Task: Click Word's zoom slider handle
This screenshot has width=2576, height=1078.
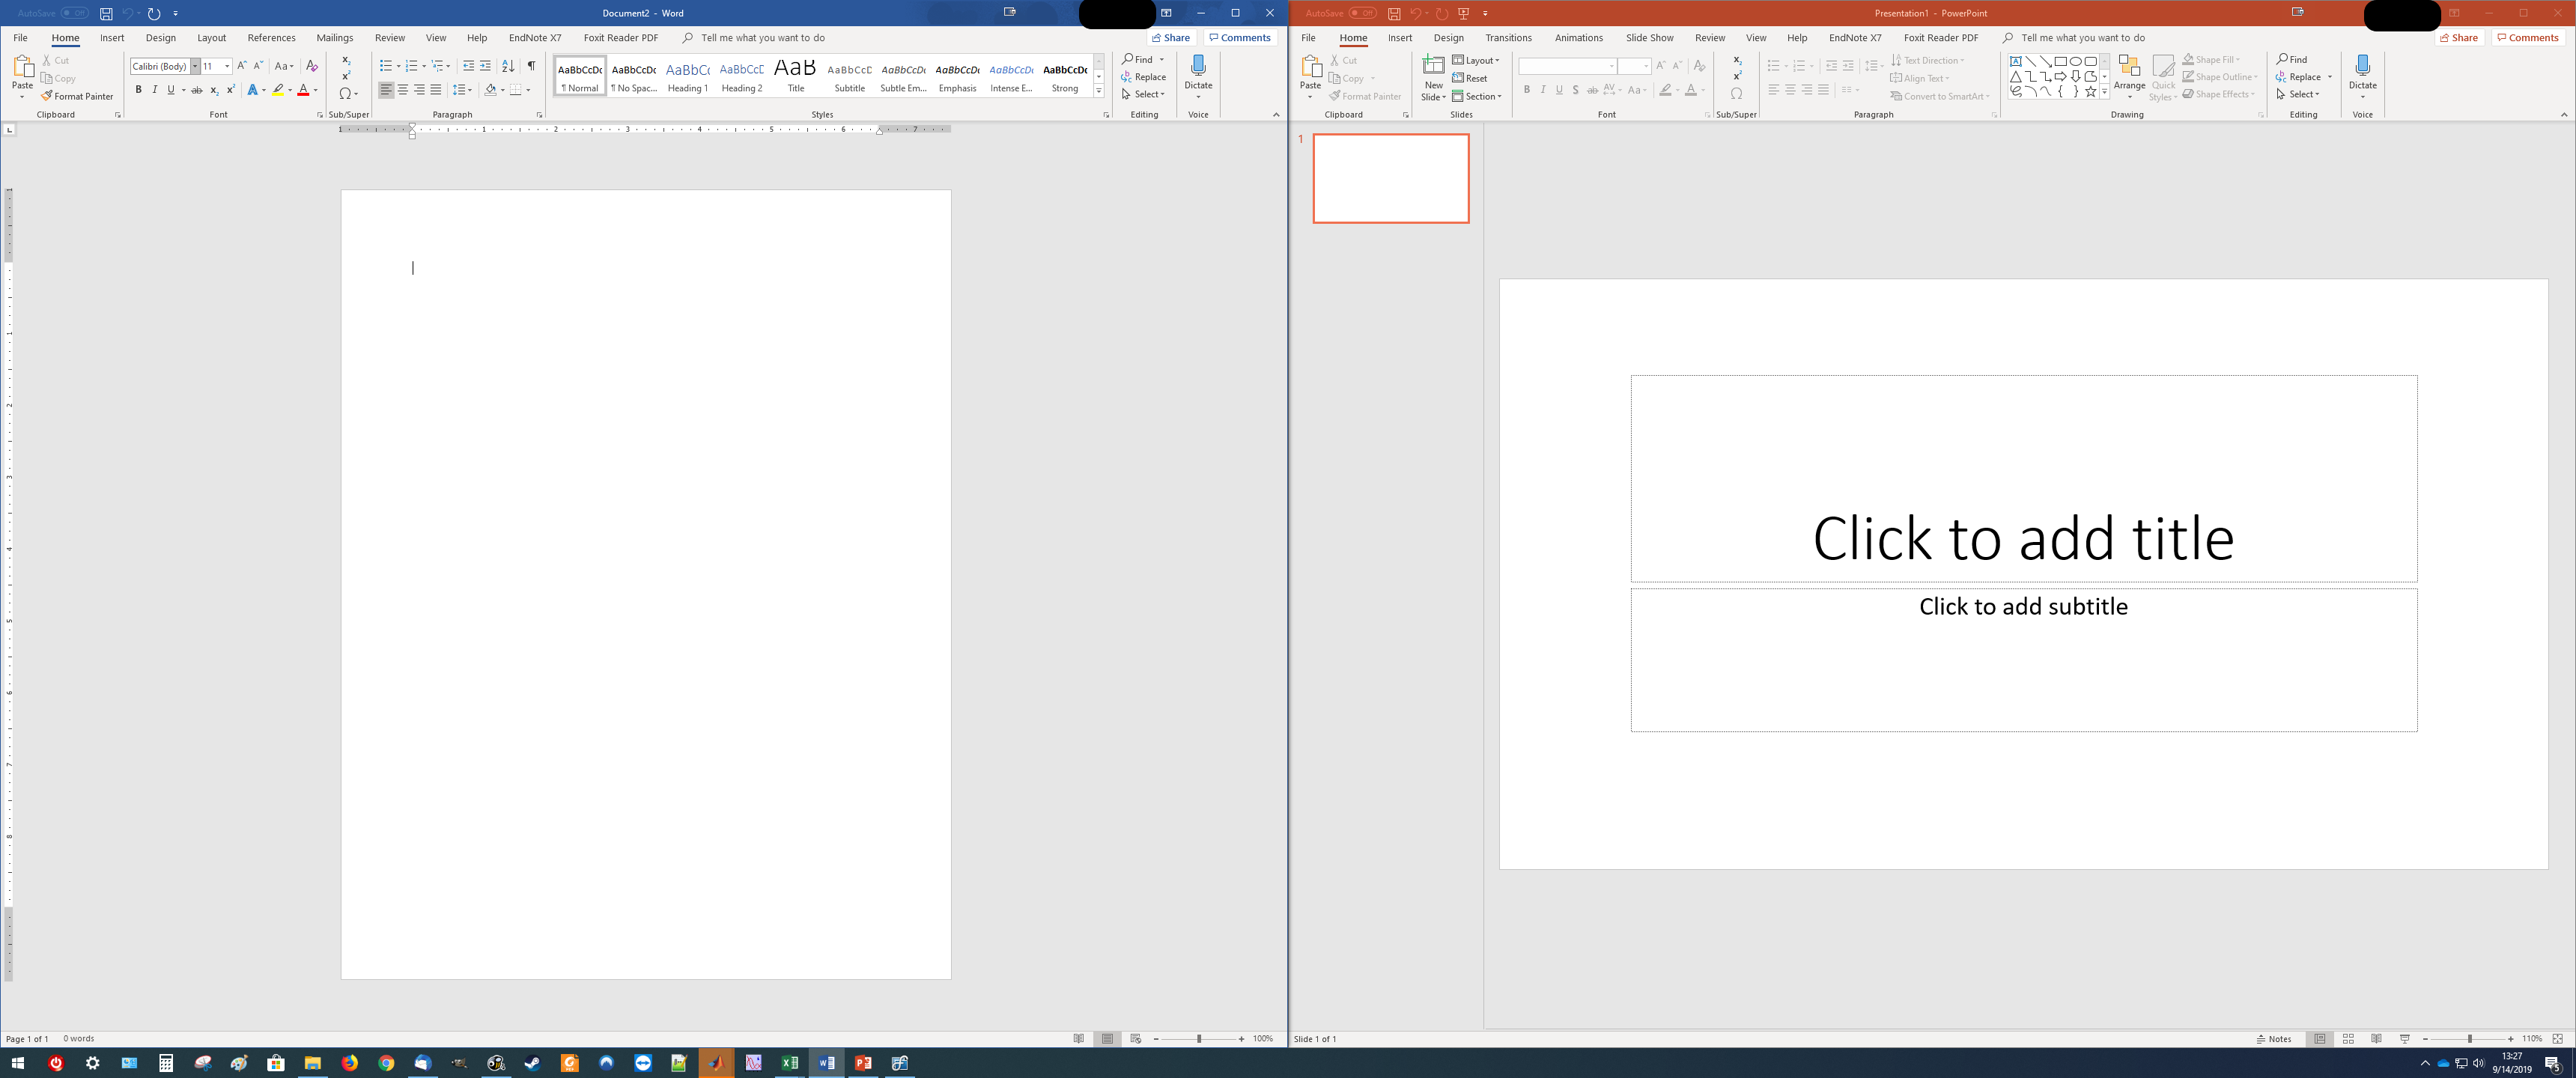Action: [1198, 1039]
